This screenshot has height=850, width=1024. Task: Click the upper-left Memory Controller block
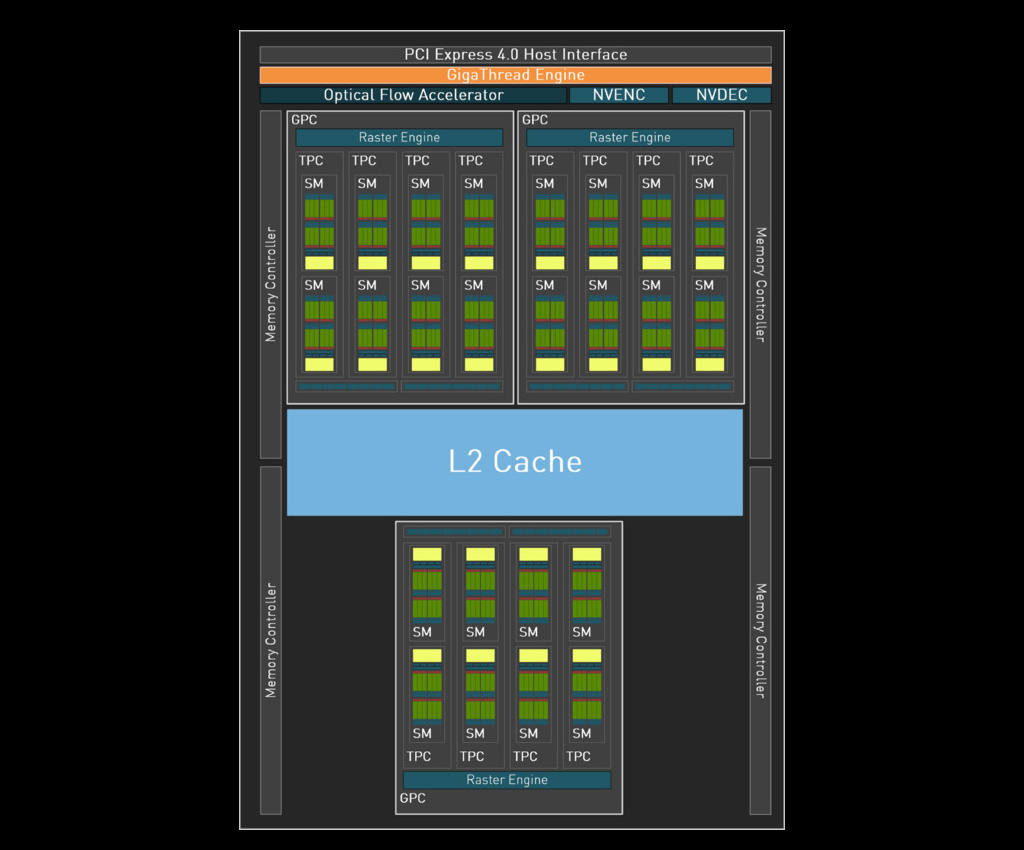(271, 284)
